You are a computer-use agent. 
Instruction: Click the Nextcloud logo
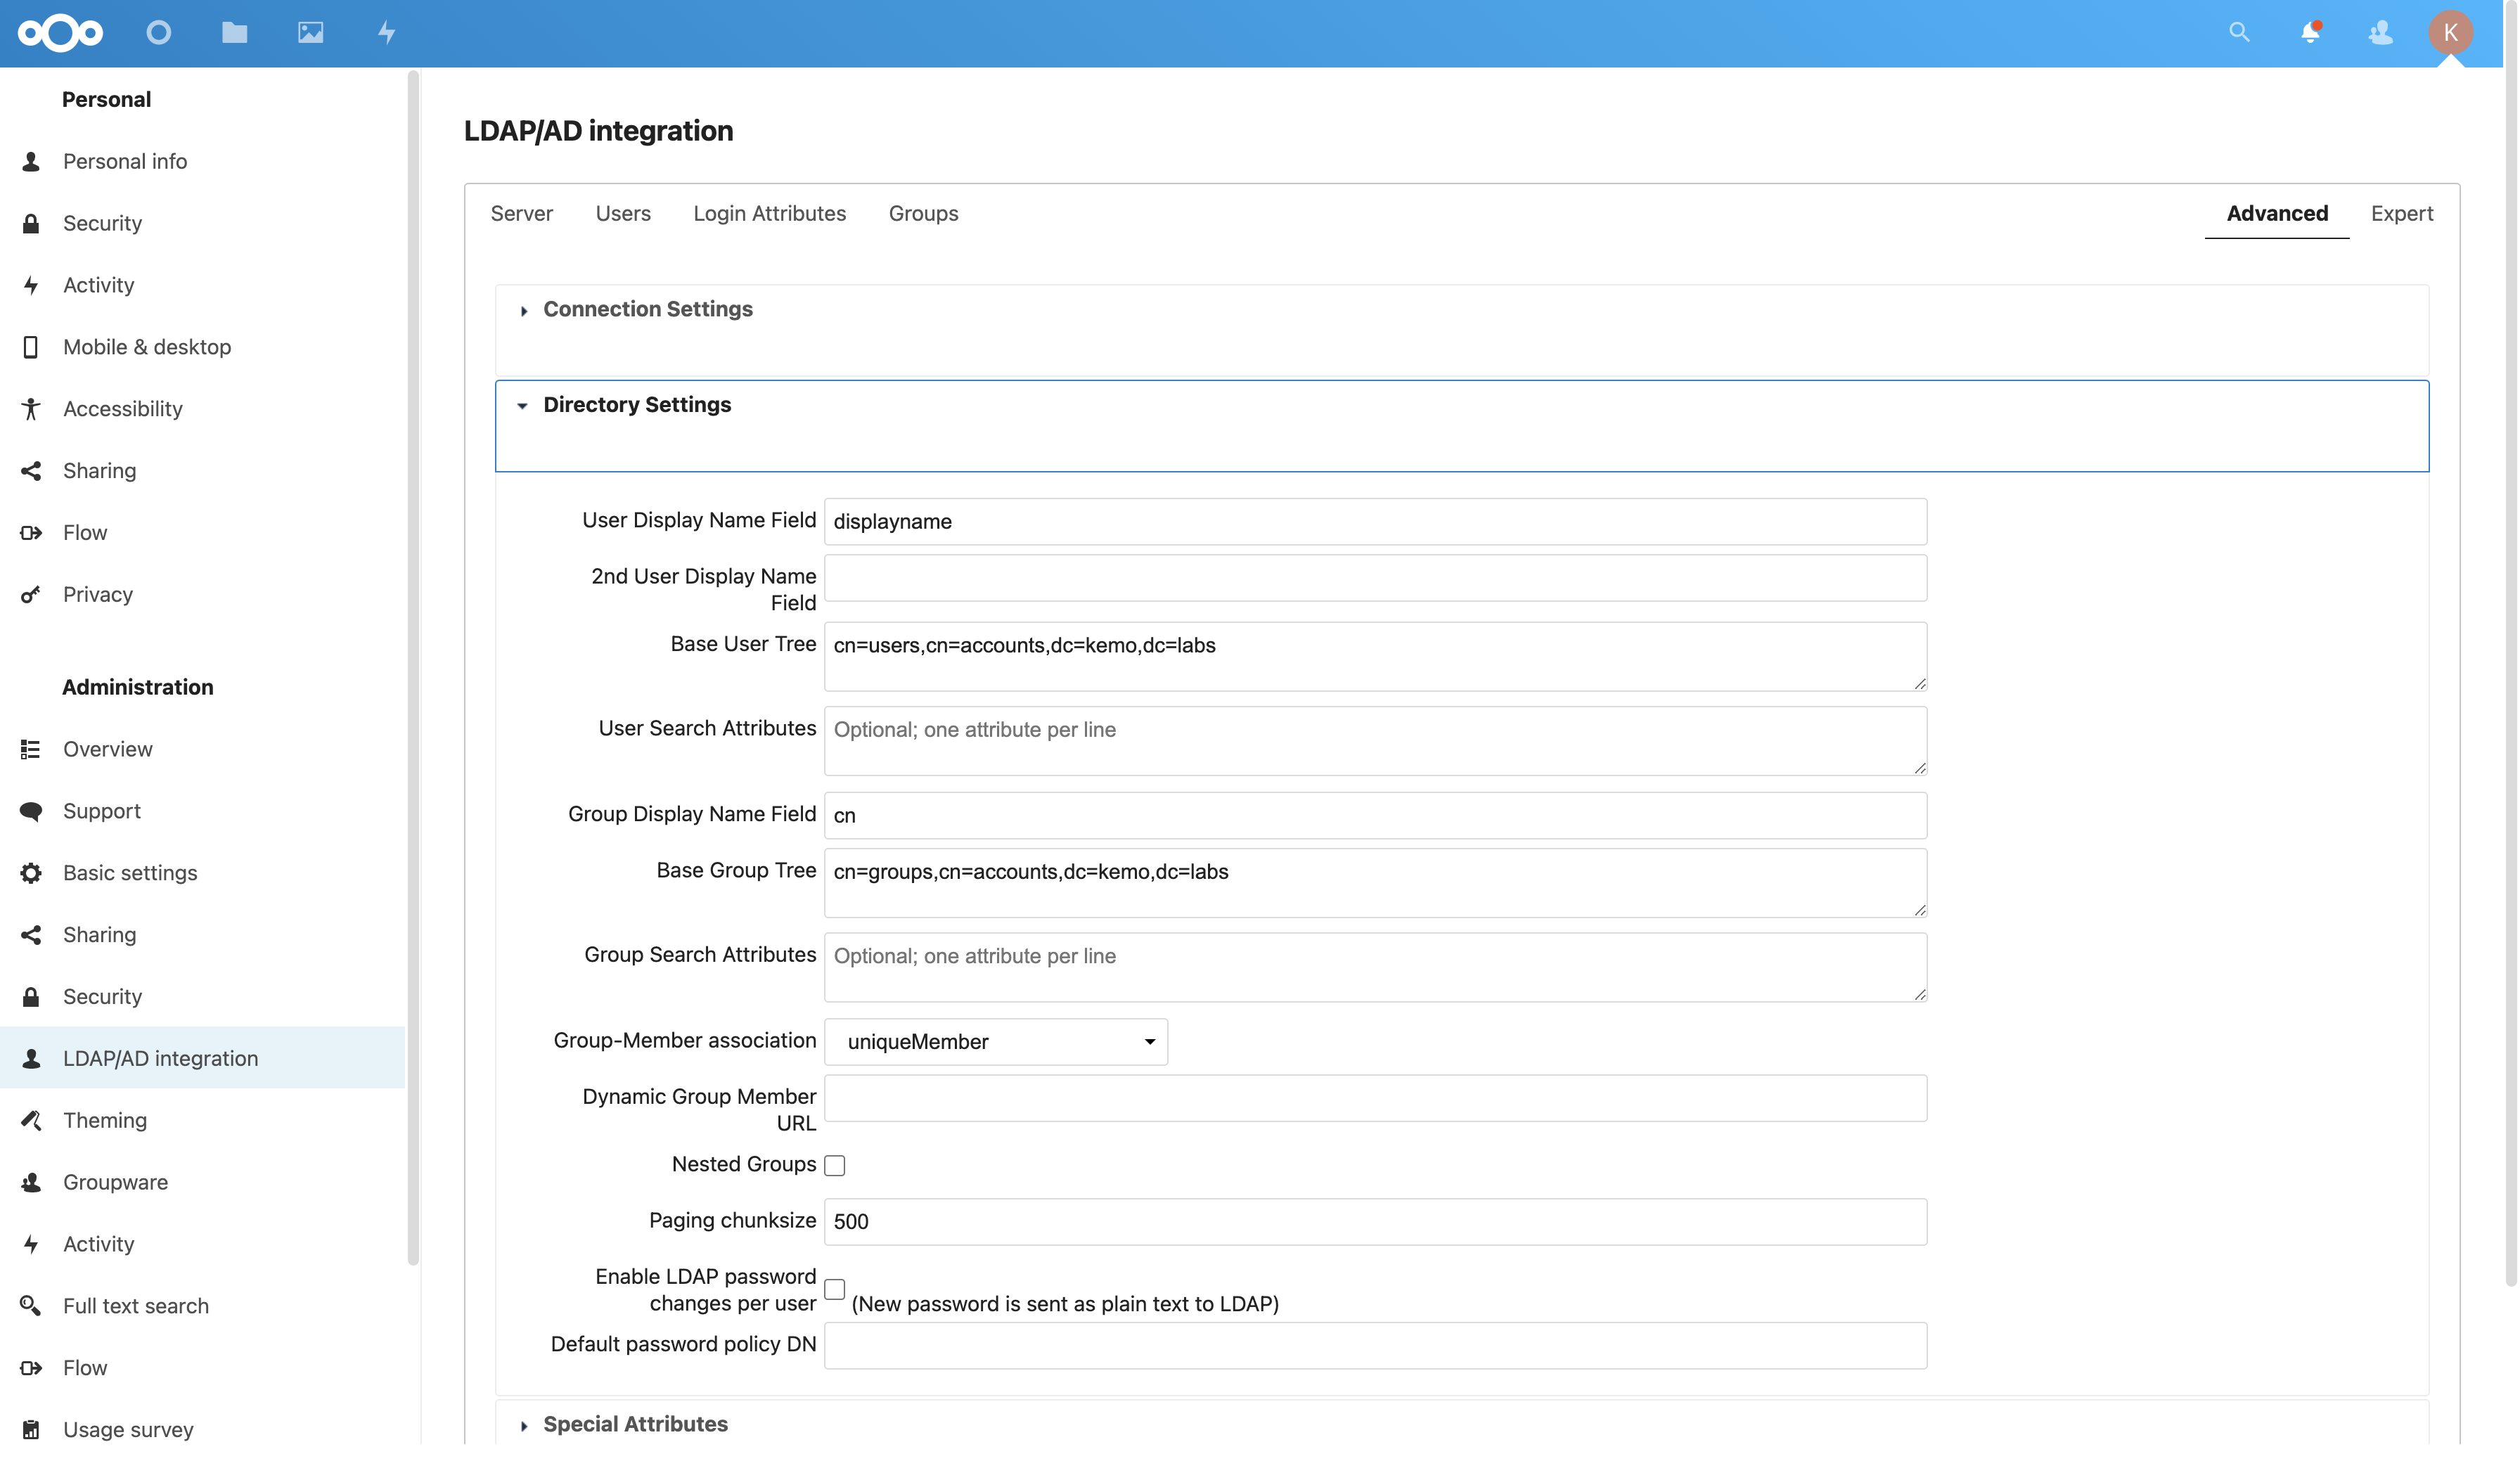[x=60, y=33]
